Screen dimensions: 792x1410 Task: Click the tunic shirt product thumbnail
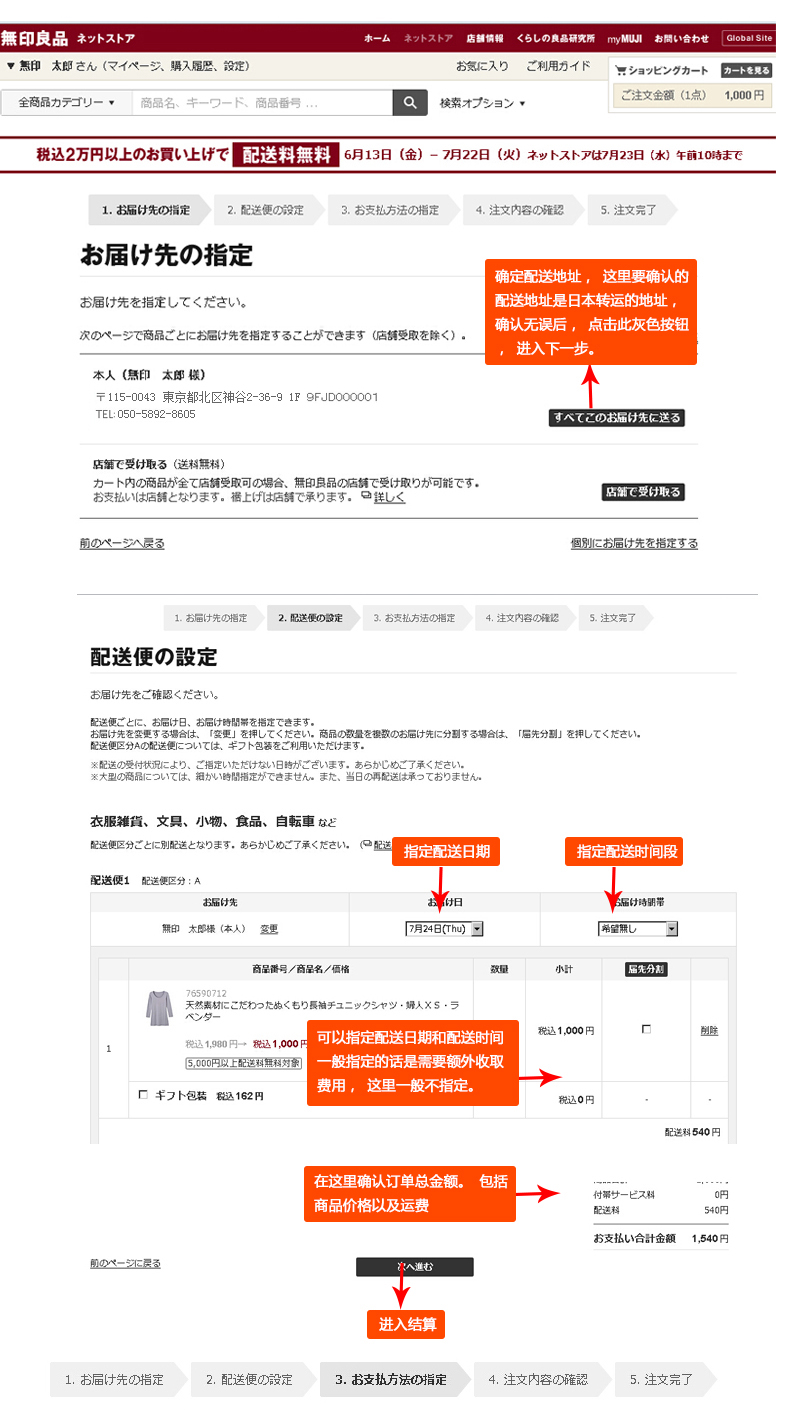160,1008
